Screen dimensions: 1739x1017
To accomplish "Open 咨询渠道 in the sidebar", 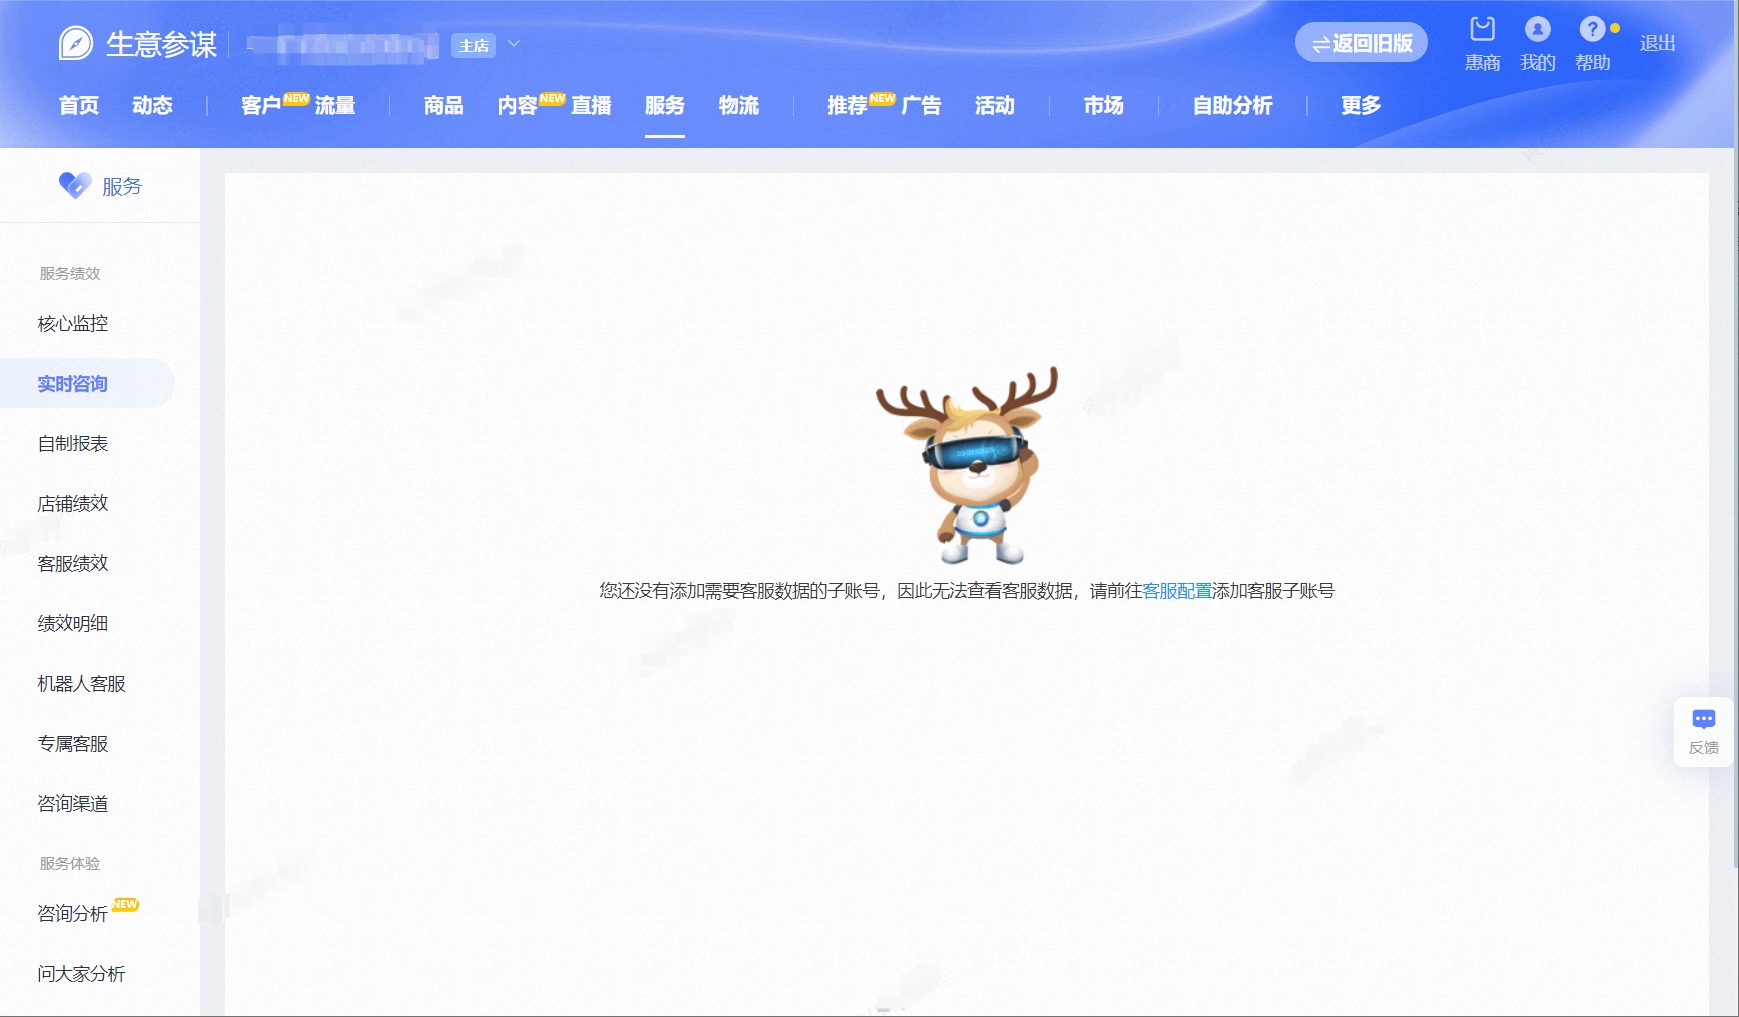I will coord(73,803).
